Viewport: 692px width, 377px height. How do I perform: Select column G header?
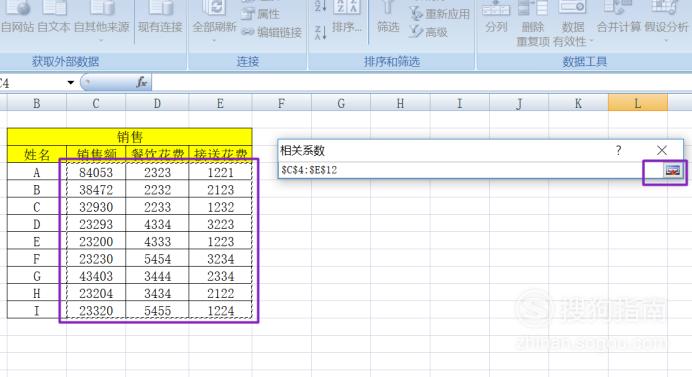point(341,103)
